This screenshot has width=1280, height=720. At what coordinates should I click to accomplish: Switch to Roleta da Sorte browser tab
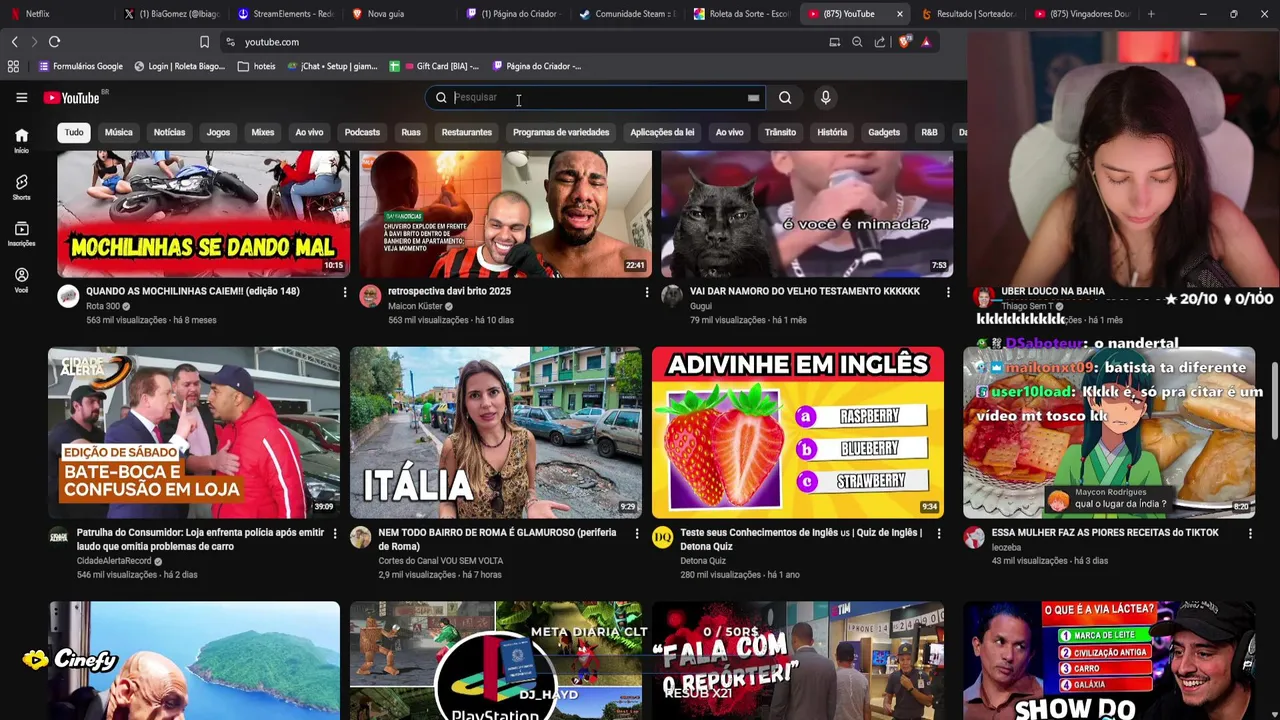coord(742,14)
